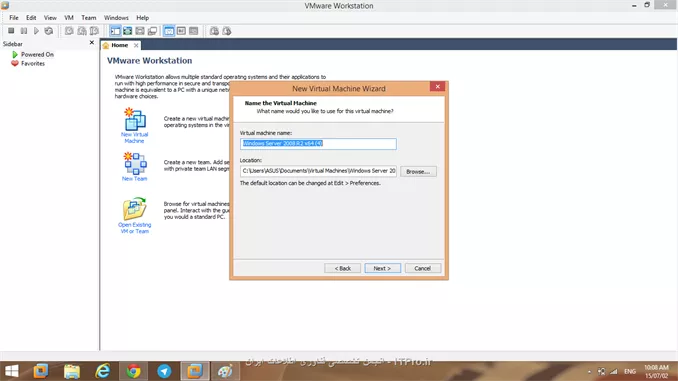Click the Capture Movie toolbar icon
678x381 pixels.
point(227,31)
